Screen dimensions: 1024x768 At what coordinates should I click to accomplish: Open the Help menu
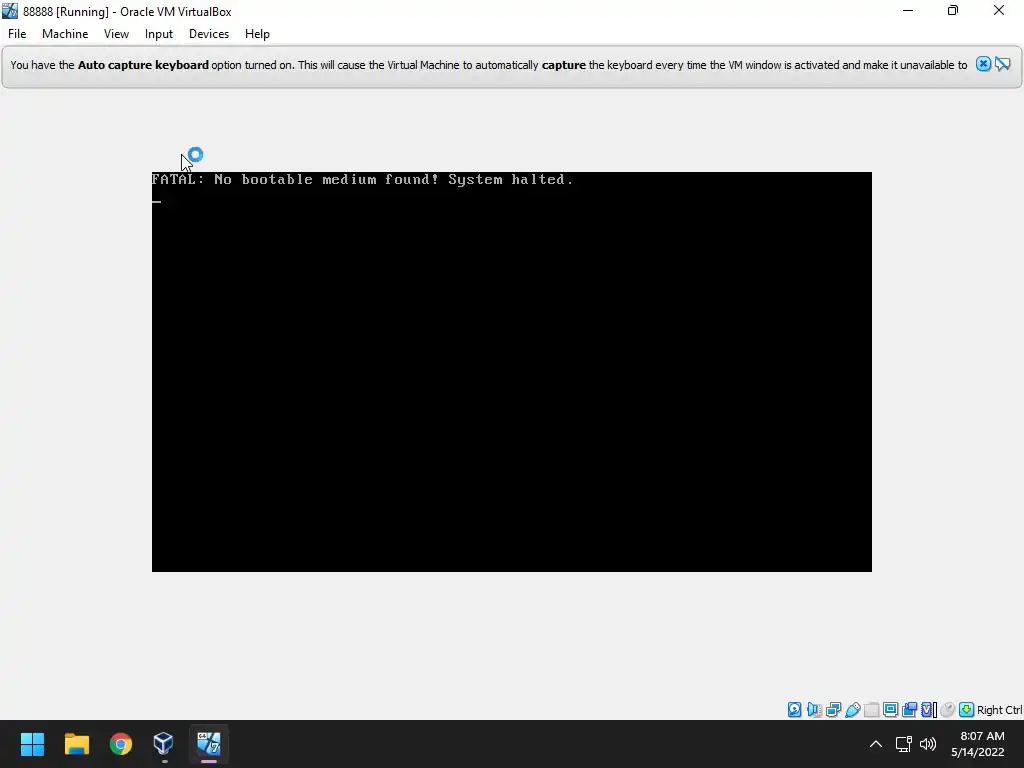point(257,34)
